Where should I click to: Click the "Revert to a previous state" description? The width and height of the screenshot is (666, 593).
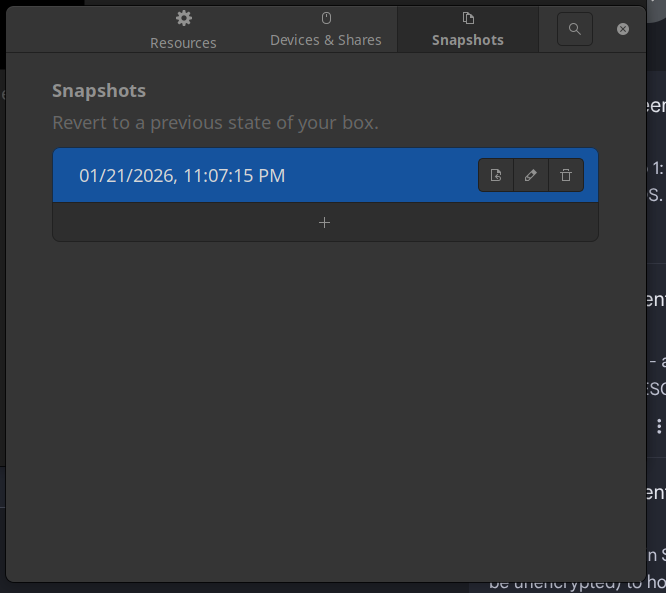(x=215, y=124)
